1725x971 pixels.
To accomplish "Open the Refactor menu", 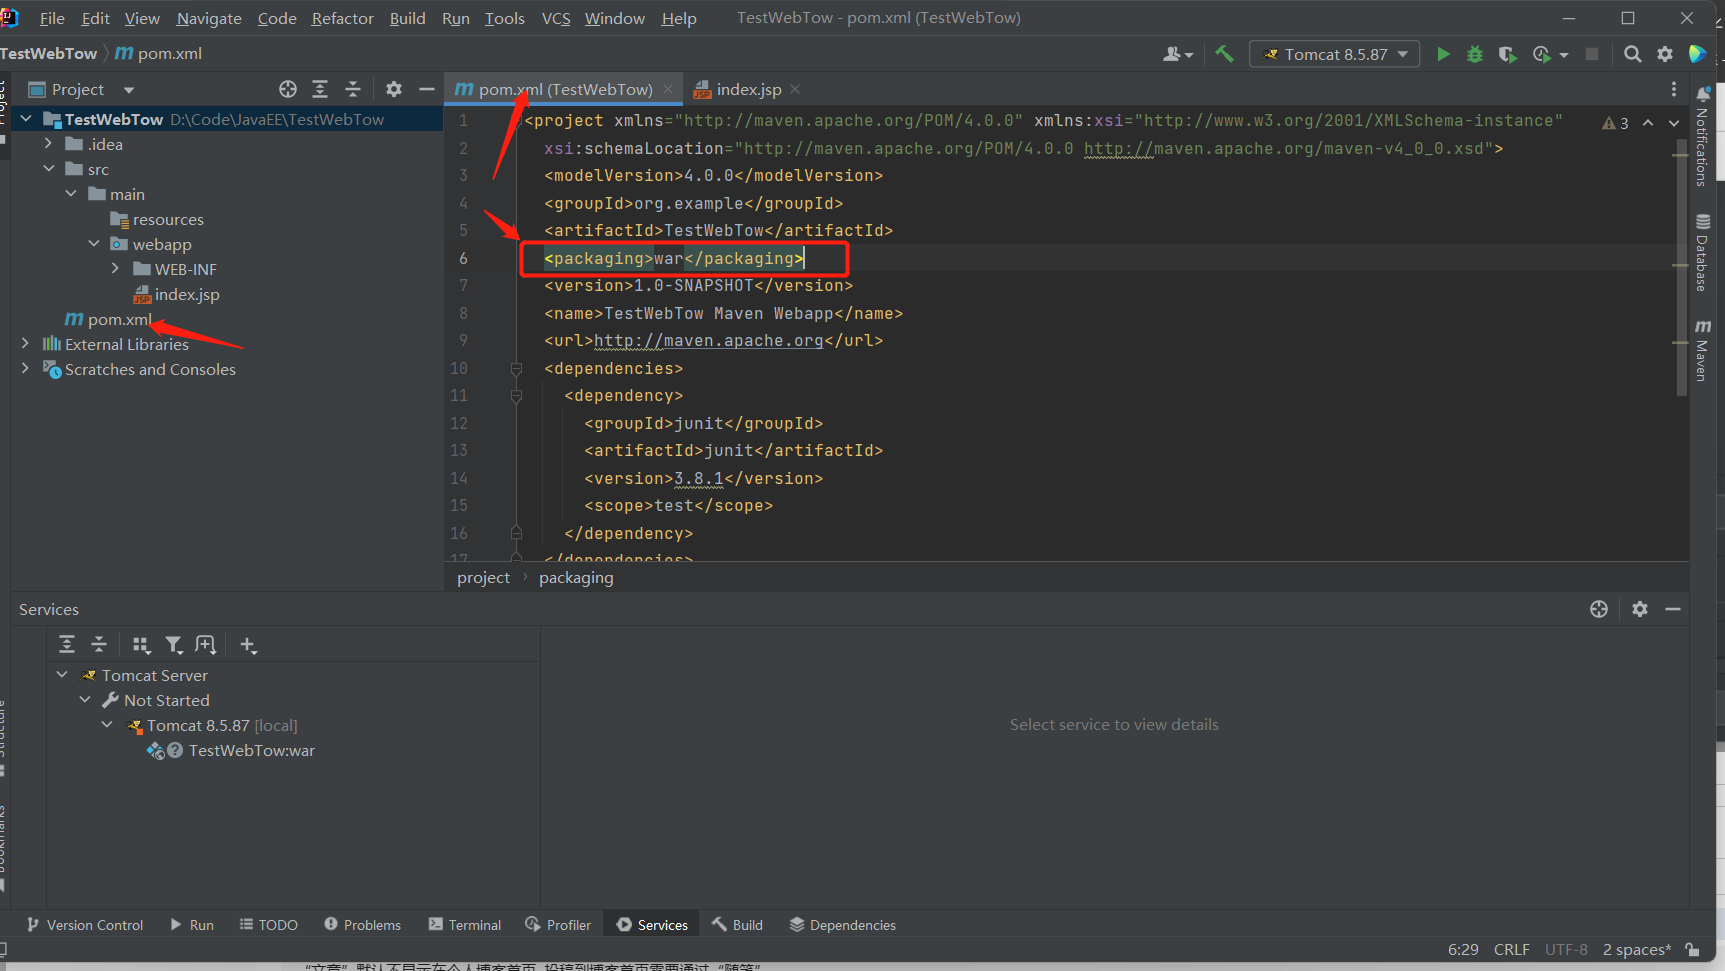I will point(342,18).
